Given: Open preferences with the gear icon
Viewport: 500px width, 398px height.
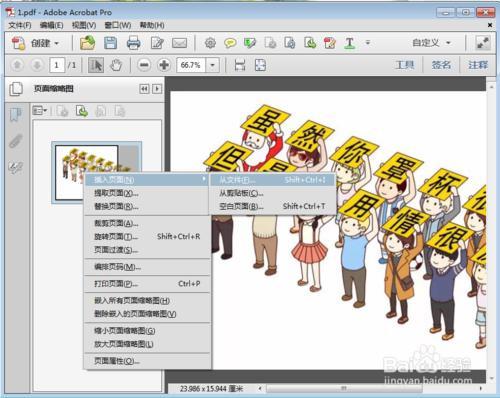Looking at the screenshot, I should click(x=210, y=43).
